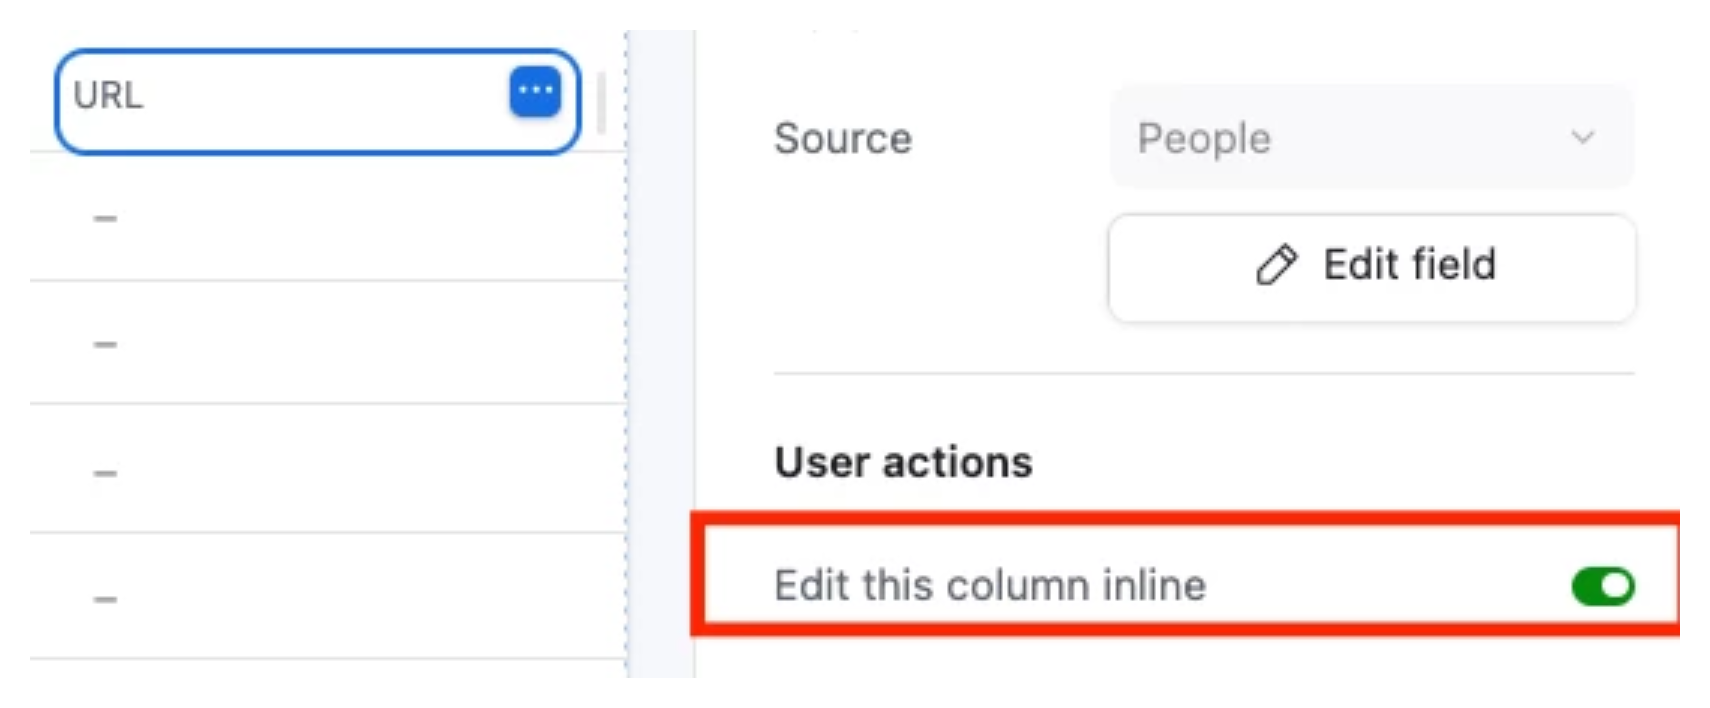1710x708 pixels.
Task: Click inside the URL column name field
Action: pyautogui.click(x=250, y=96)
